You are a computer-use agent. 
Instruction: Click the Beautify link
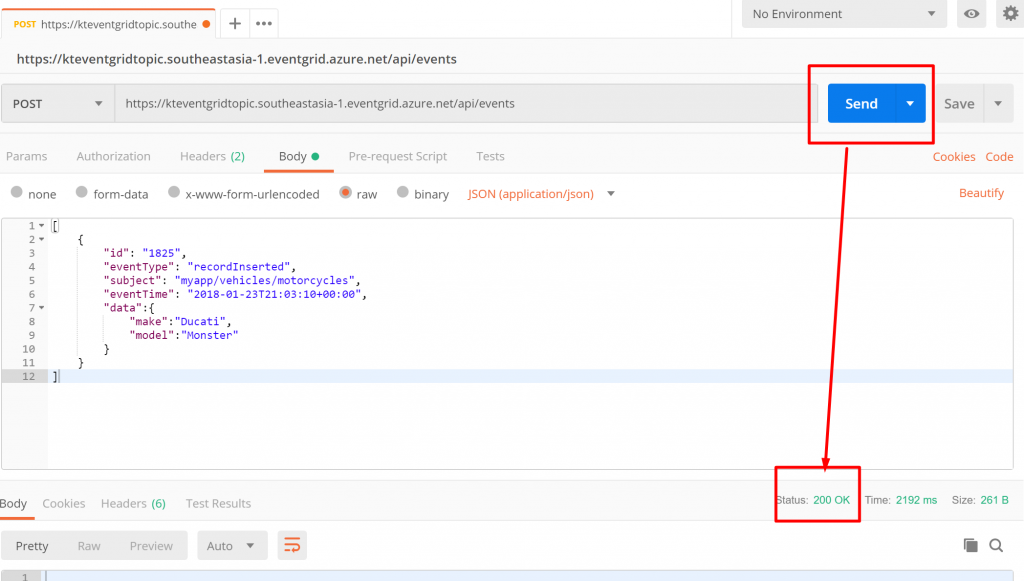tap(982, 193)
